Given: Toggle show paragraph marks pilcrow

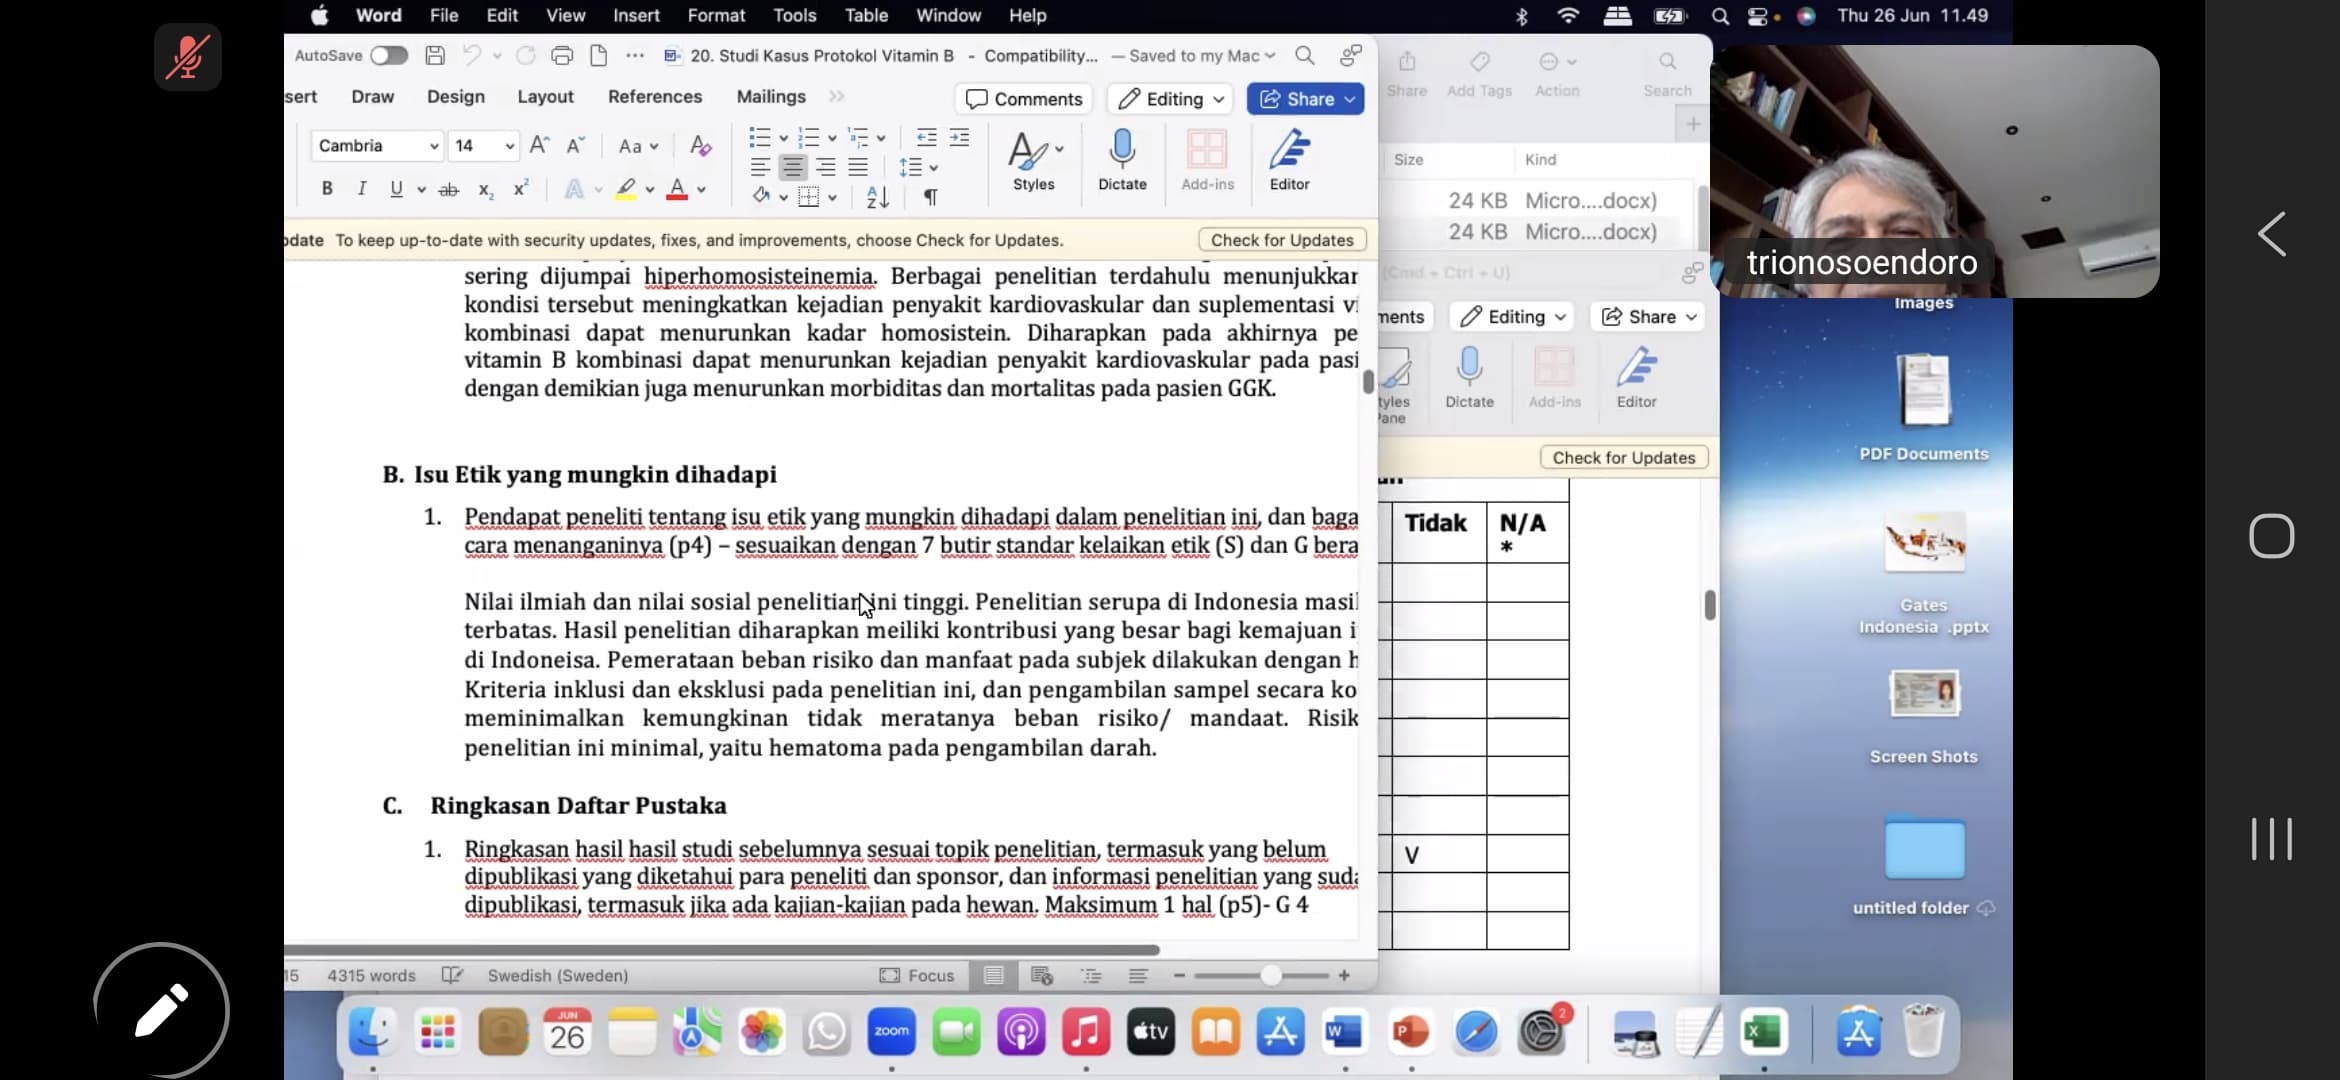Looking at the screenshot, I should point(930,197).
